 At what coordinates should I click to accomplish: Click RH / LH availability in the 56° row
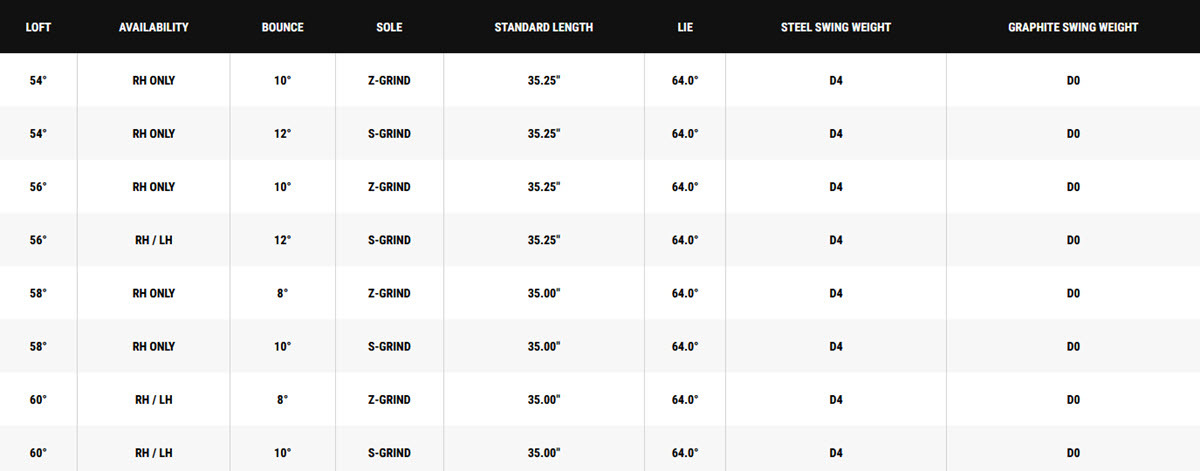tap(153, 240)
